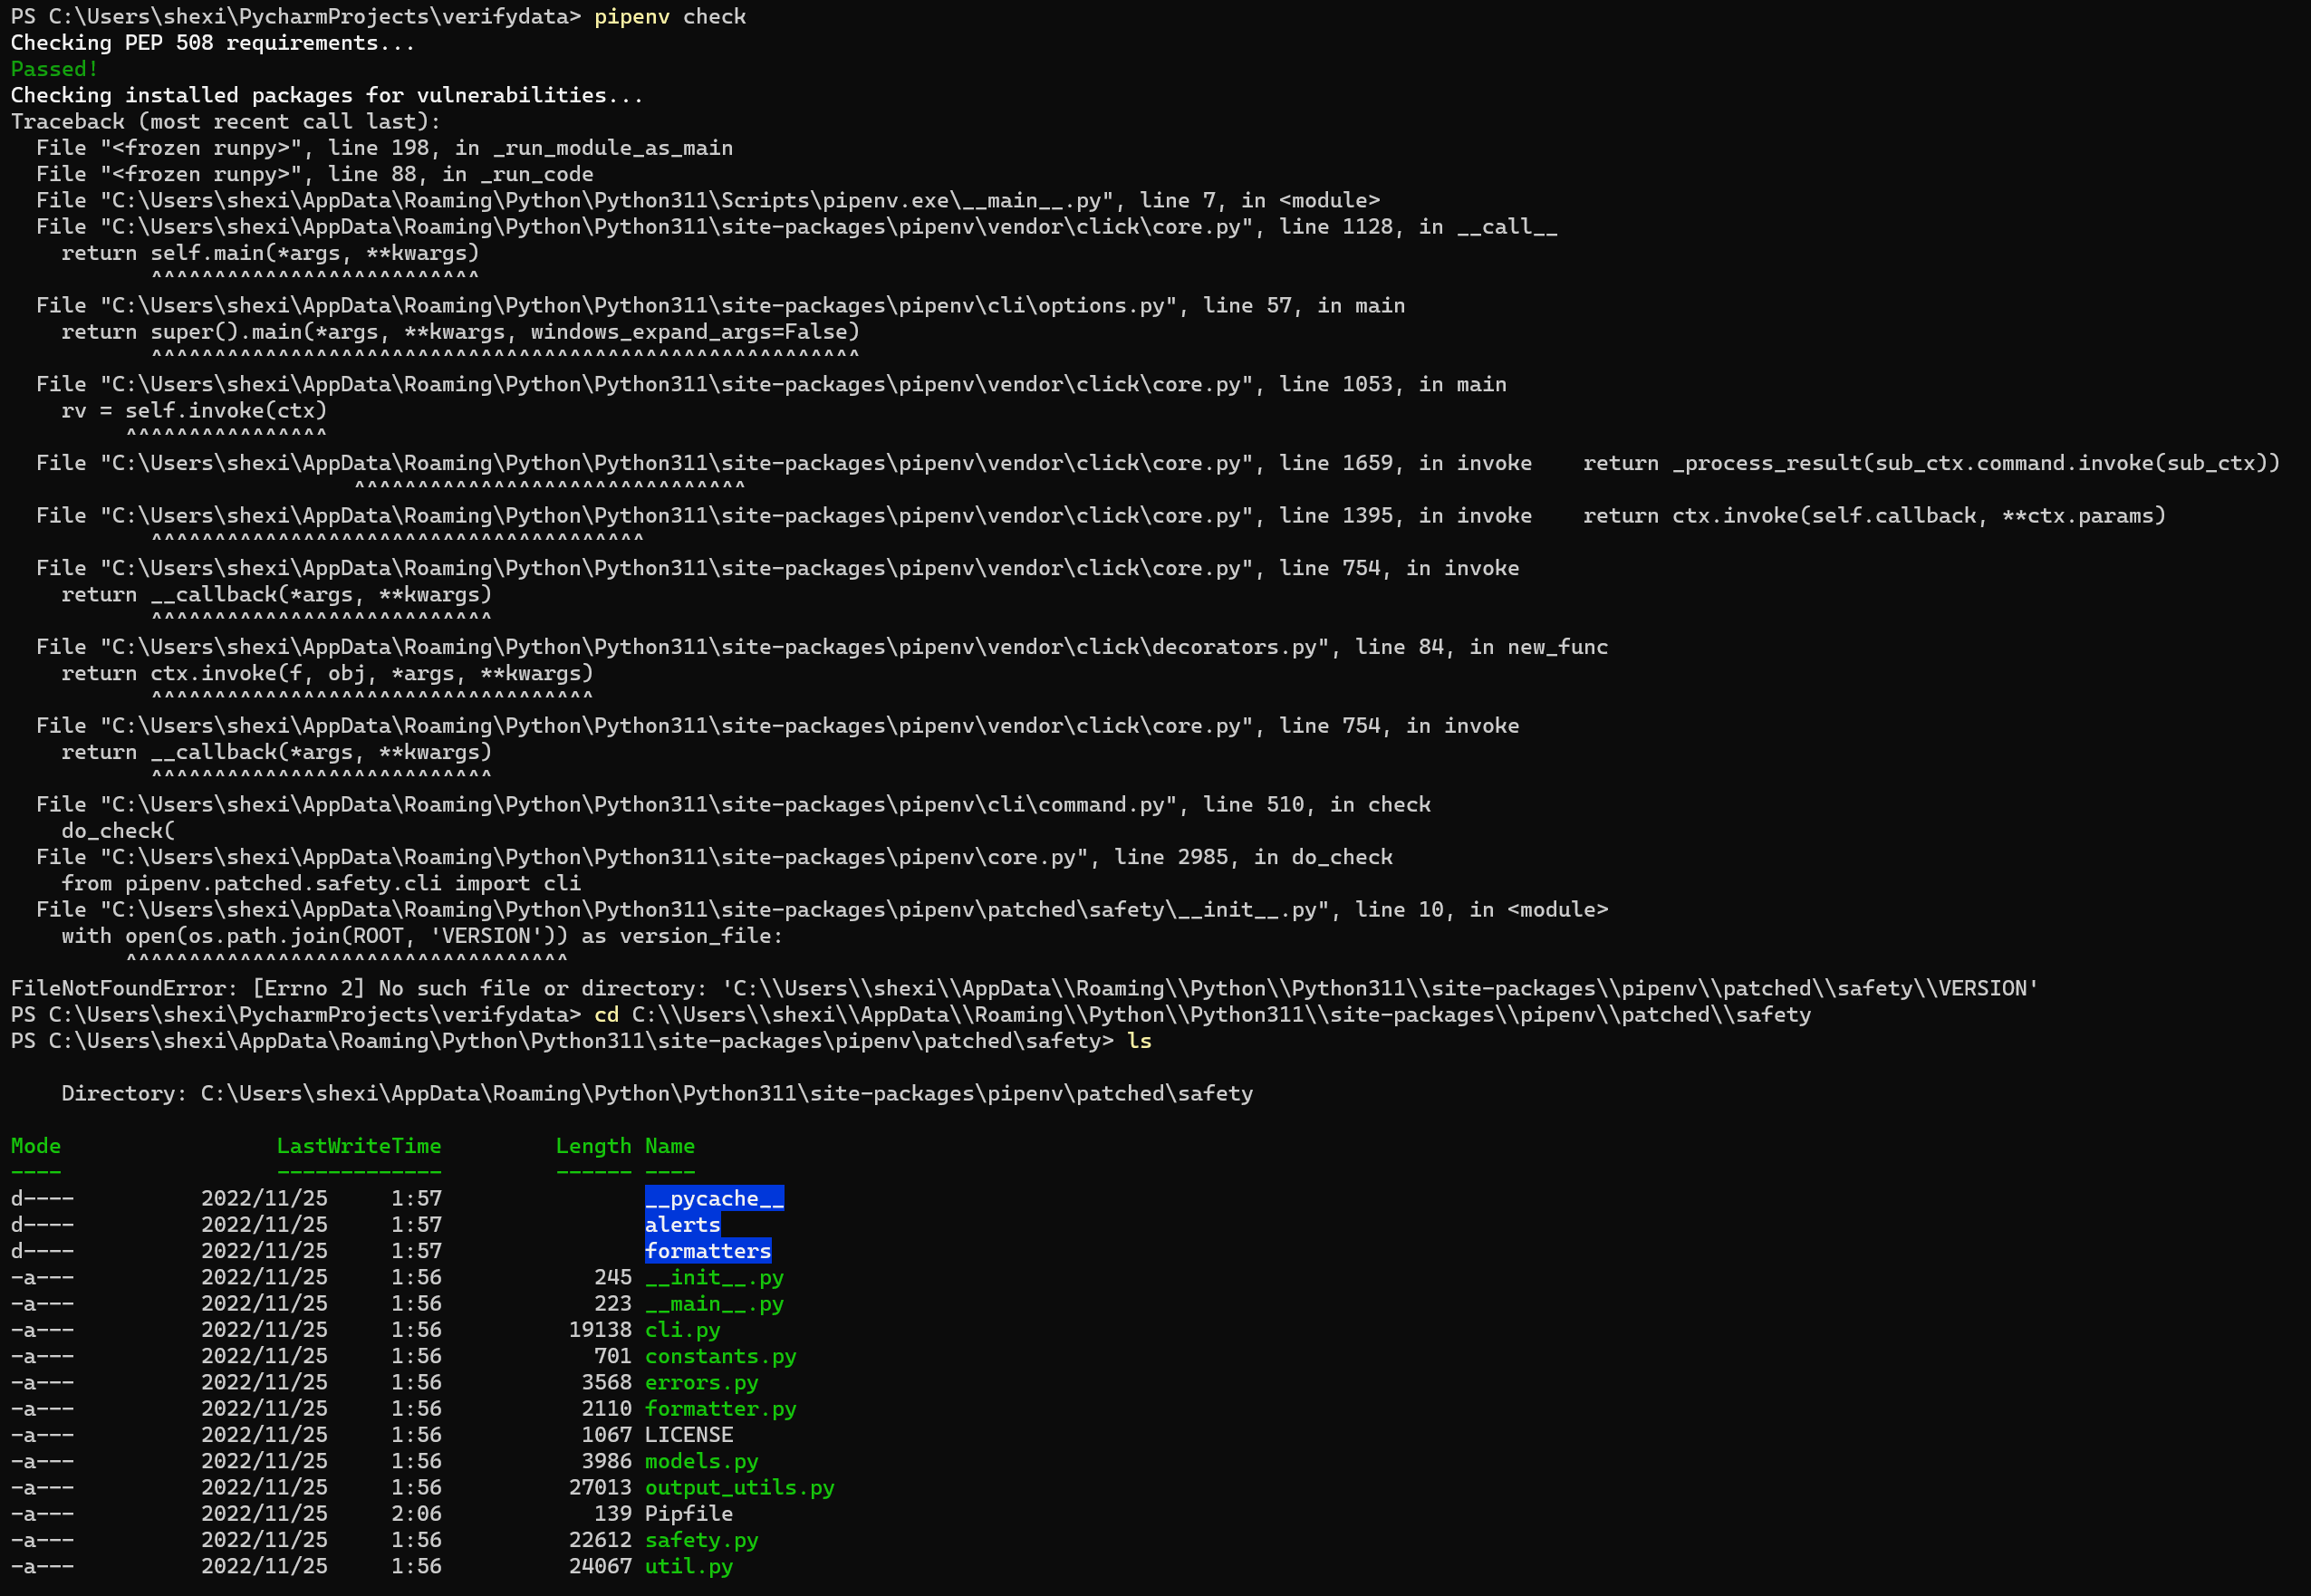This screenshot has width=2311, height=1596.
Task: Select the safety.py file name
Action: point(701,1540)
